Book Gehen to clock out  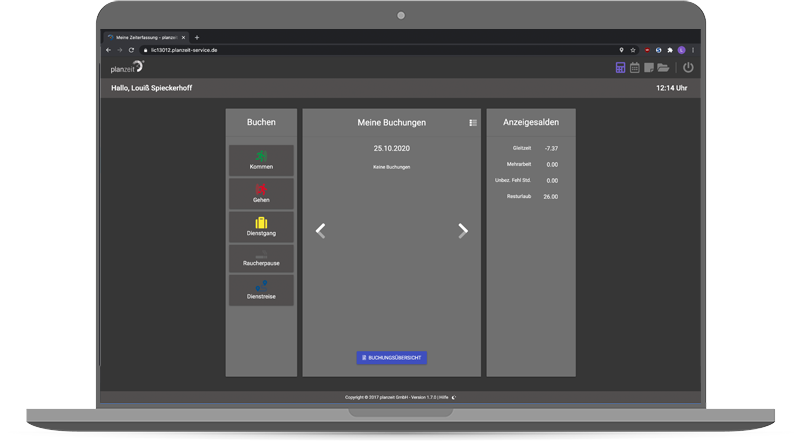point(261,193)
